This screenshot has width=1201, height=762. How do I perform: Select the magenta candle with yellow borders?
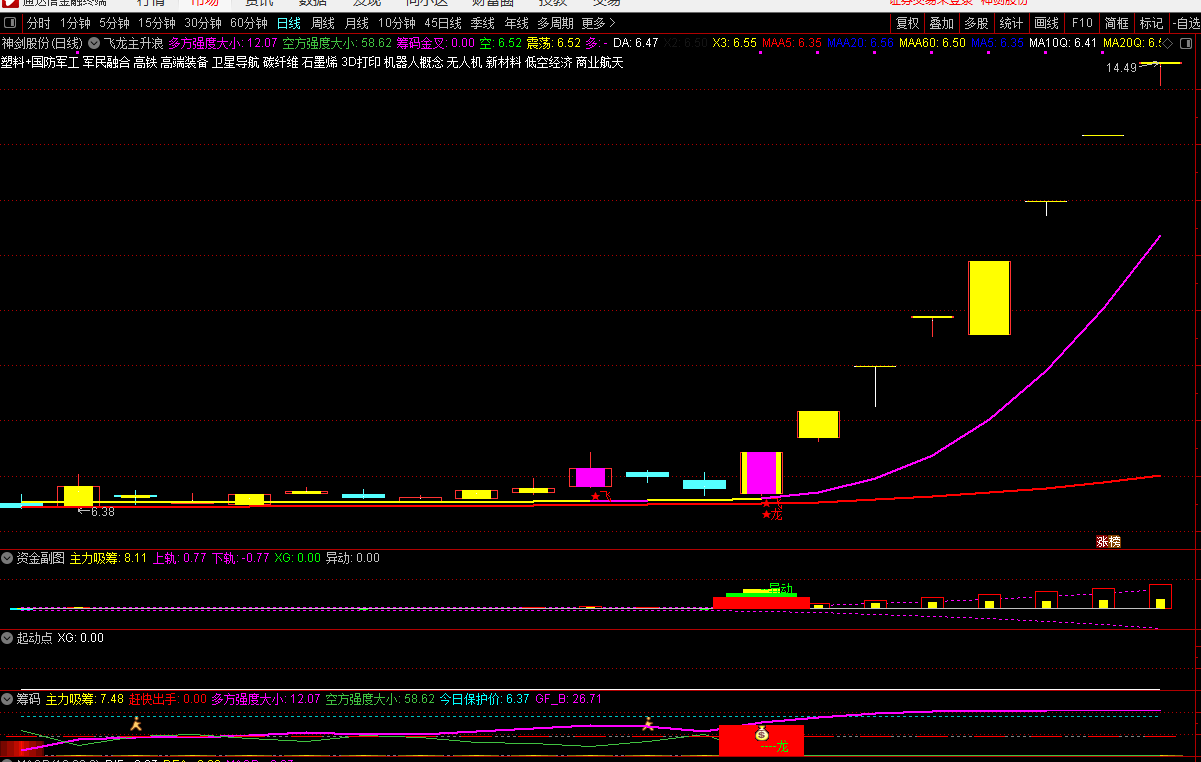[x=761, y=473]
